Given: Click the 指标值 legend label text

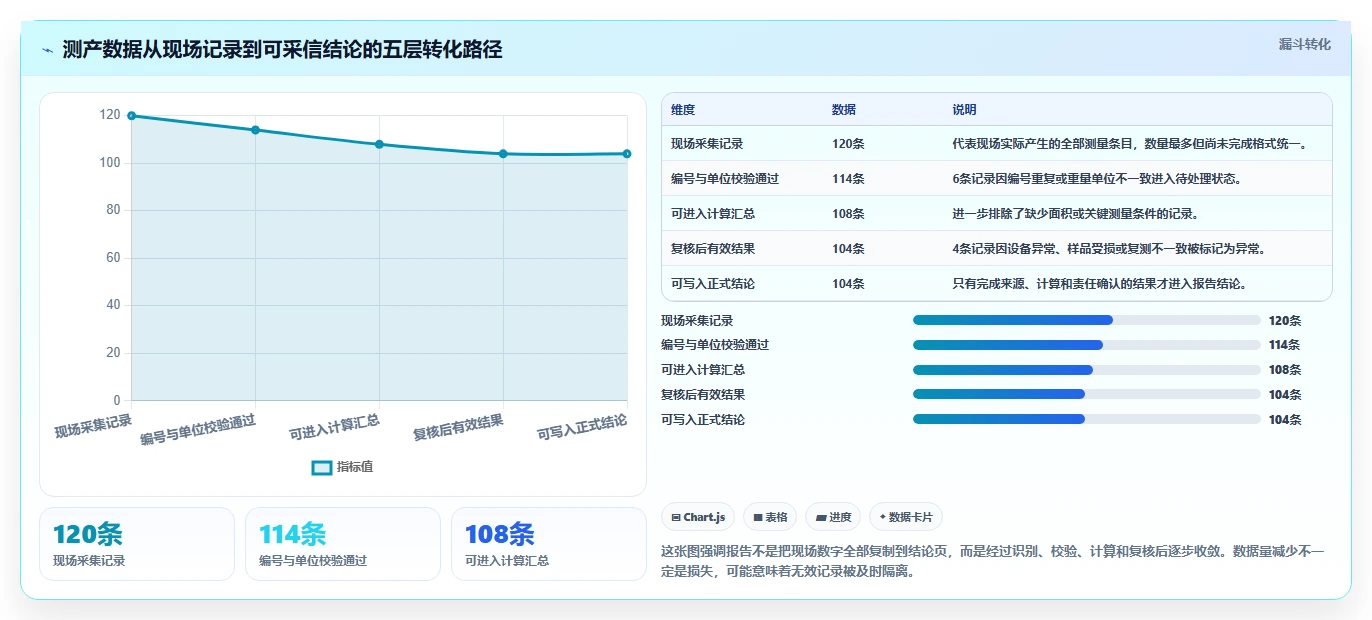Looking at the screenshot, I should (x=355, y=467).
